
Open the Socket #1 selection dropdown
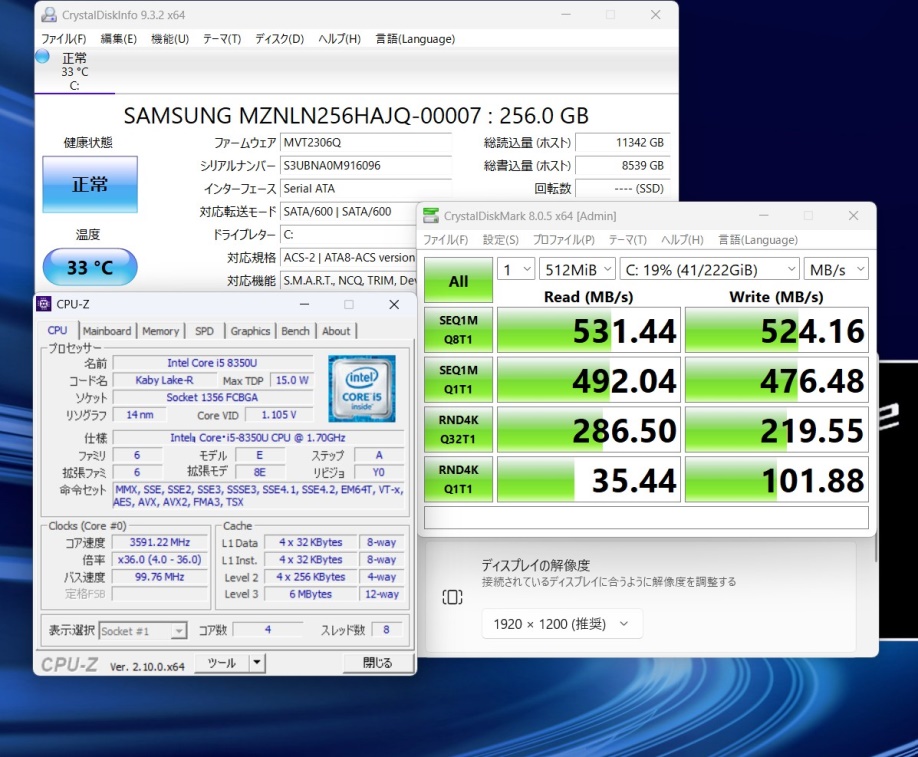click(143, 631)
